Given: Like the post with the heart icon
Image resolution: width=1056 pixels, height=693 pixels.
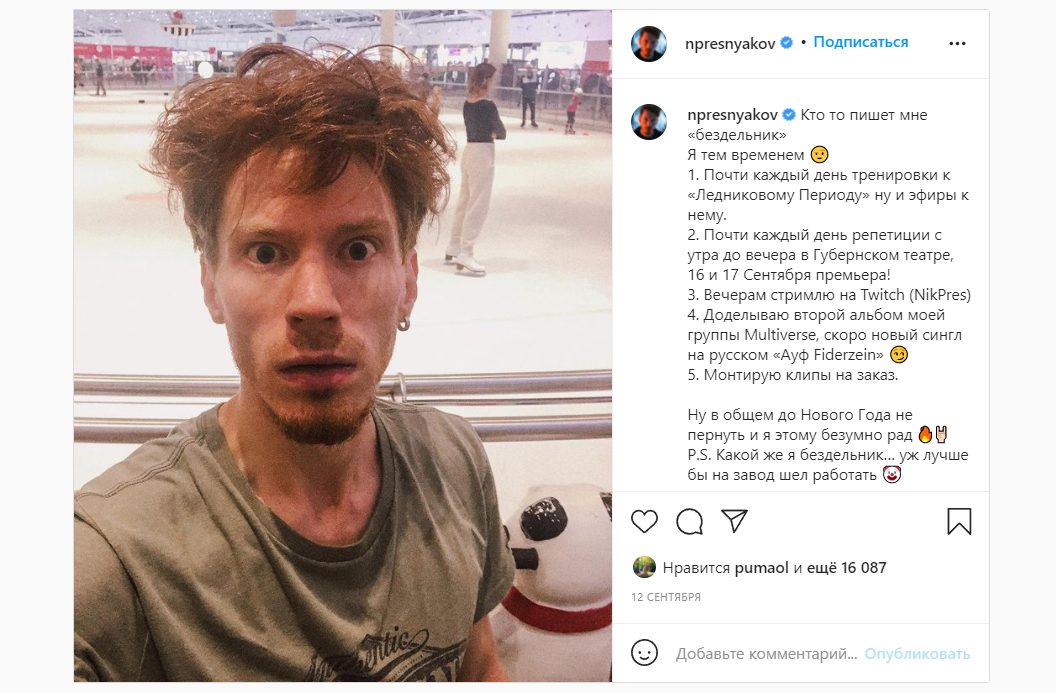Looking at the screenshot, I should (x=644, y=521).
